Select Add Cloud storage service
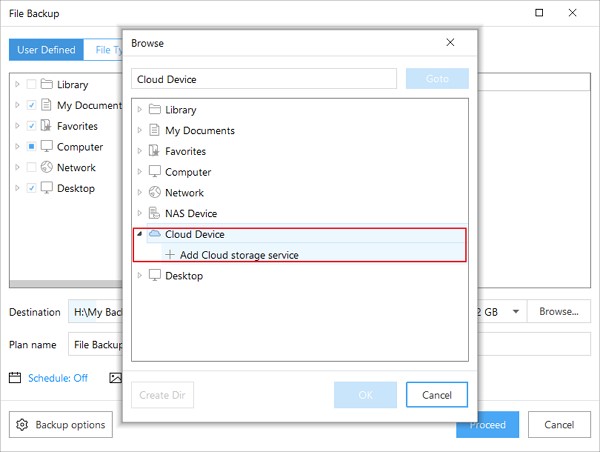This screenshot has width=600, height=452. click(239, 255)
